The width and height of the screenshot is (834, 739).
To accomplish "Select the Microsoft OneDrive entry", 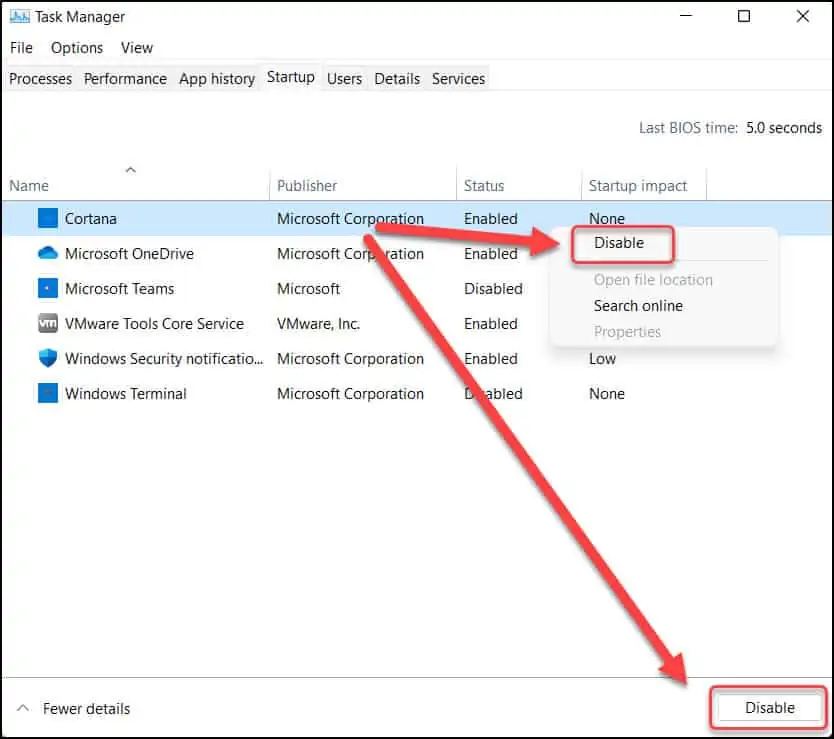I will click(129, 253).
